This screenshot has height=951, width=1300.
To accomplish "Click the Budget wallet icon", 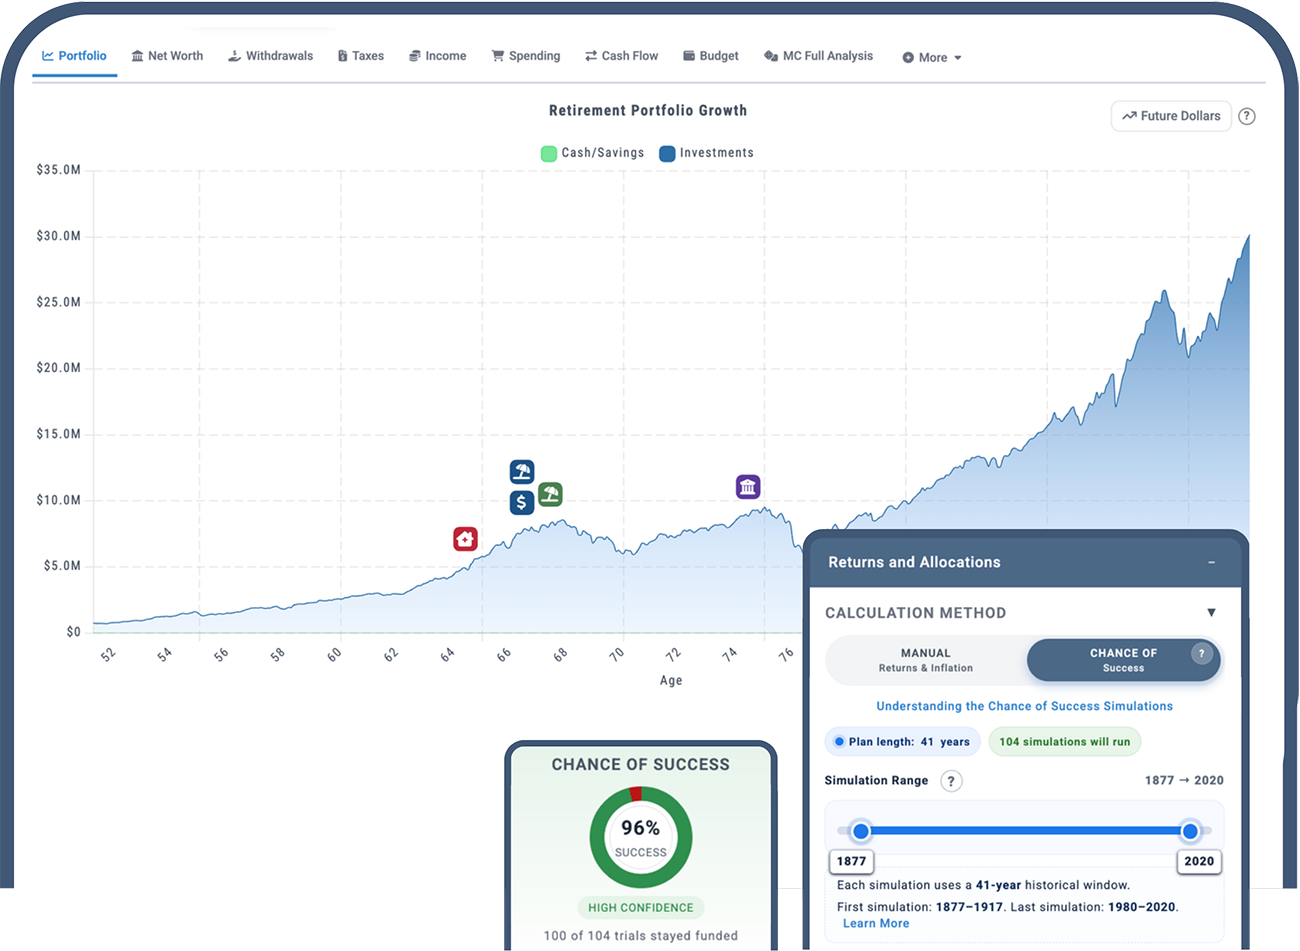I will [x=689, y=56].
